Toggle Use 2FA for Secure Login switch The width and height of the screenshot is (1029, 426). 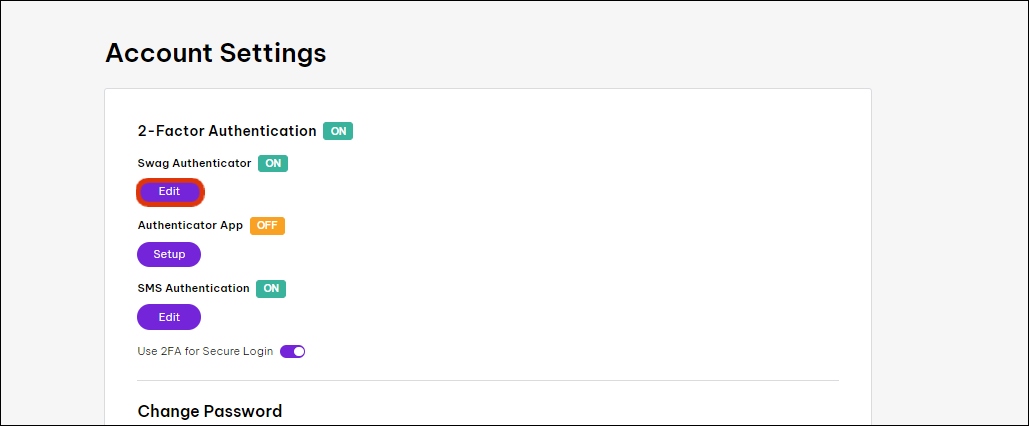pyautogui.click(x=292, y=352)
